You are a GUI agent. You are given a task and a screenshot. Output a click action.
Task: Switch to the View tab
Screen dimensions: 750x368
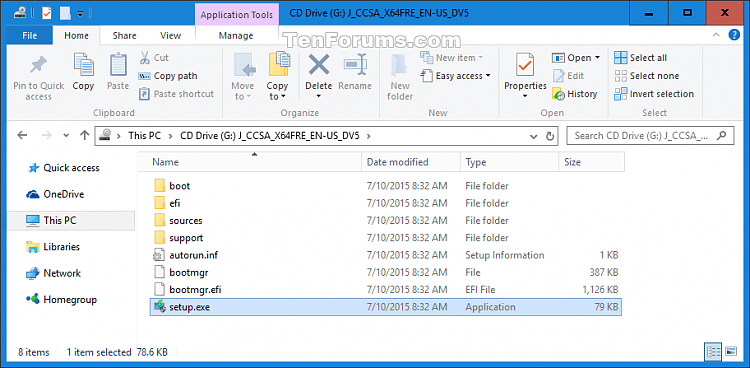(x=170, y=35)
